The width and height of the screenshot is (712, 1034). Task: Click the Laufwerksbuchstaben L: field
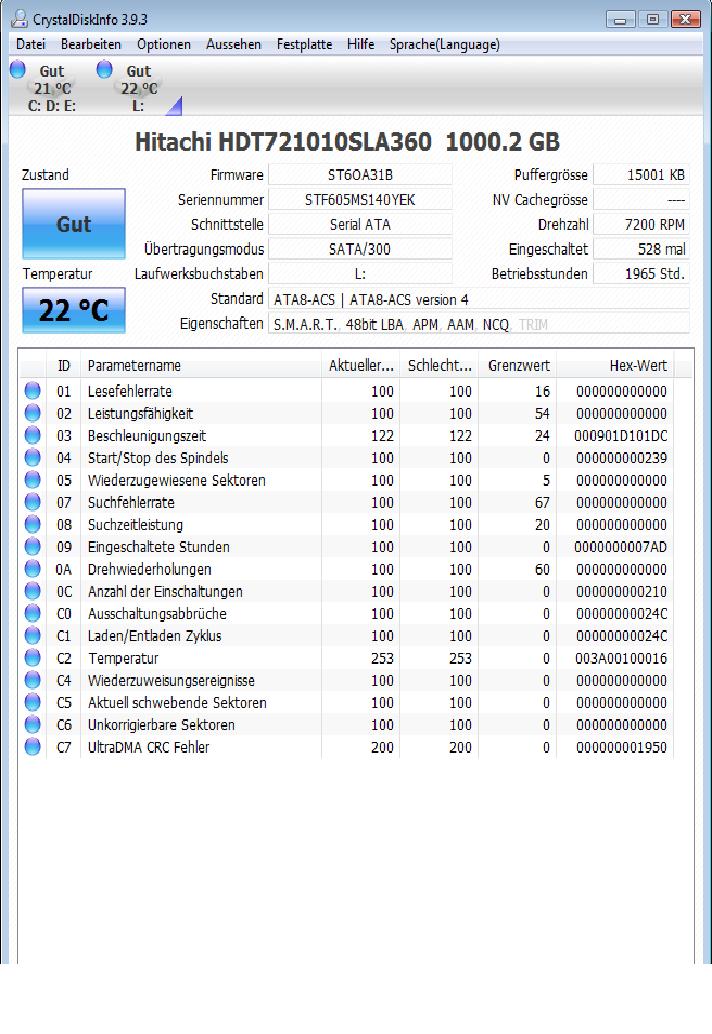(360, 274)
